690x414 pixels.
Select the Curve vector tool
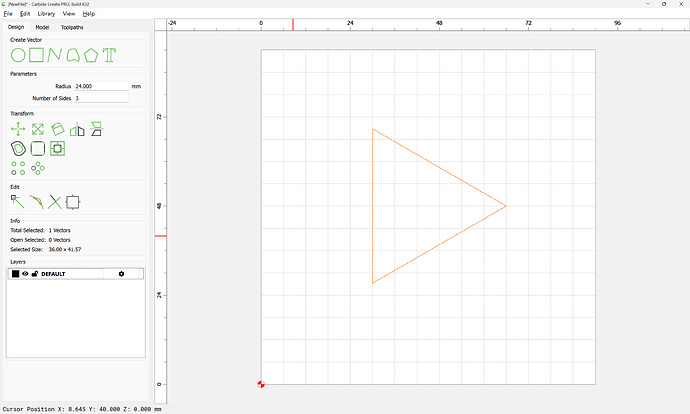click(73, 55)
